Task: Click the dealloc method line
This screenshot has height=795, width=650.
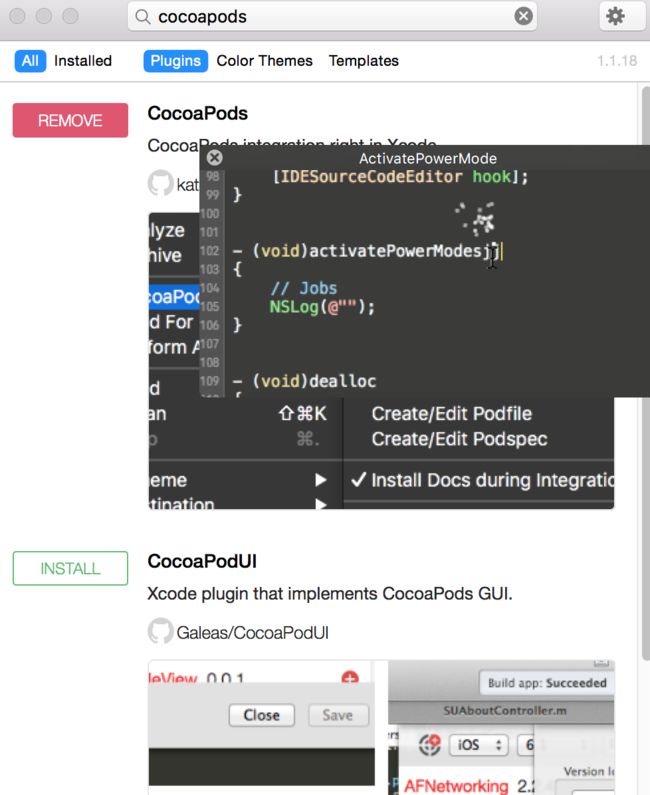Action: point(304,381)
